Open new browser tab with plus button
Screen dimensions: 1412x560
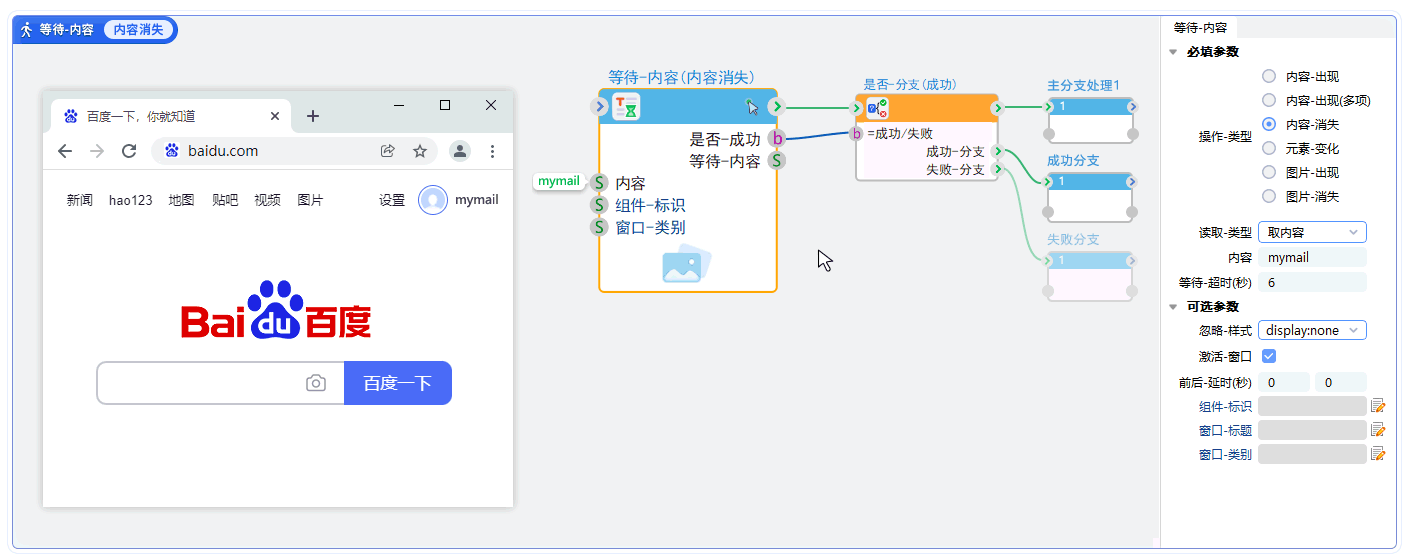[313, 116]
